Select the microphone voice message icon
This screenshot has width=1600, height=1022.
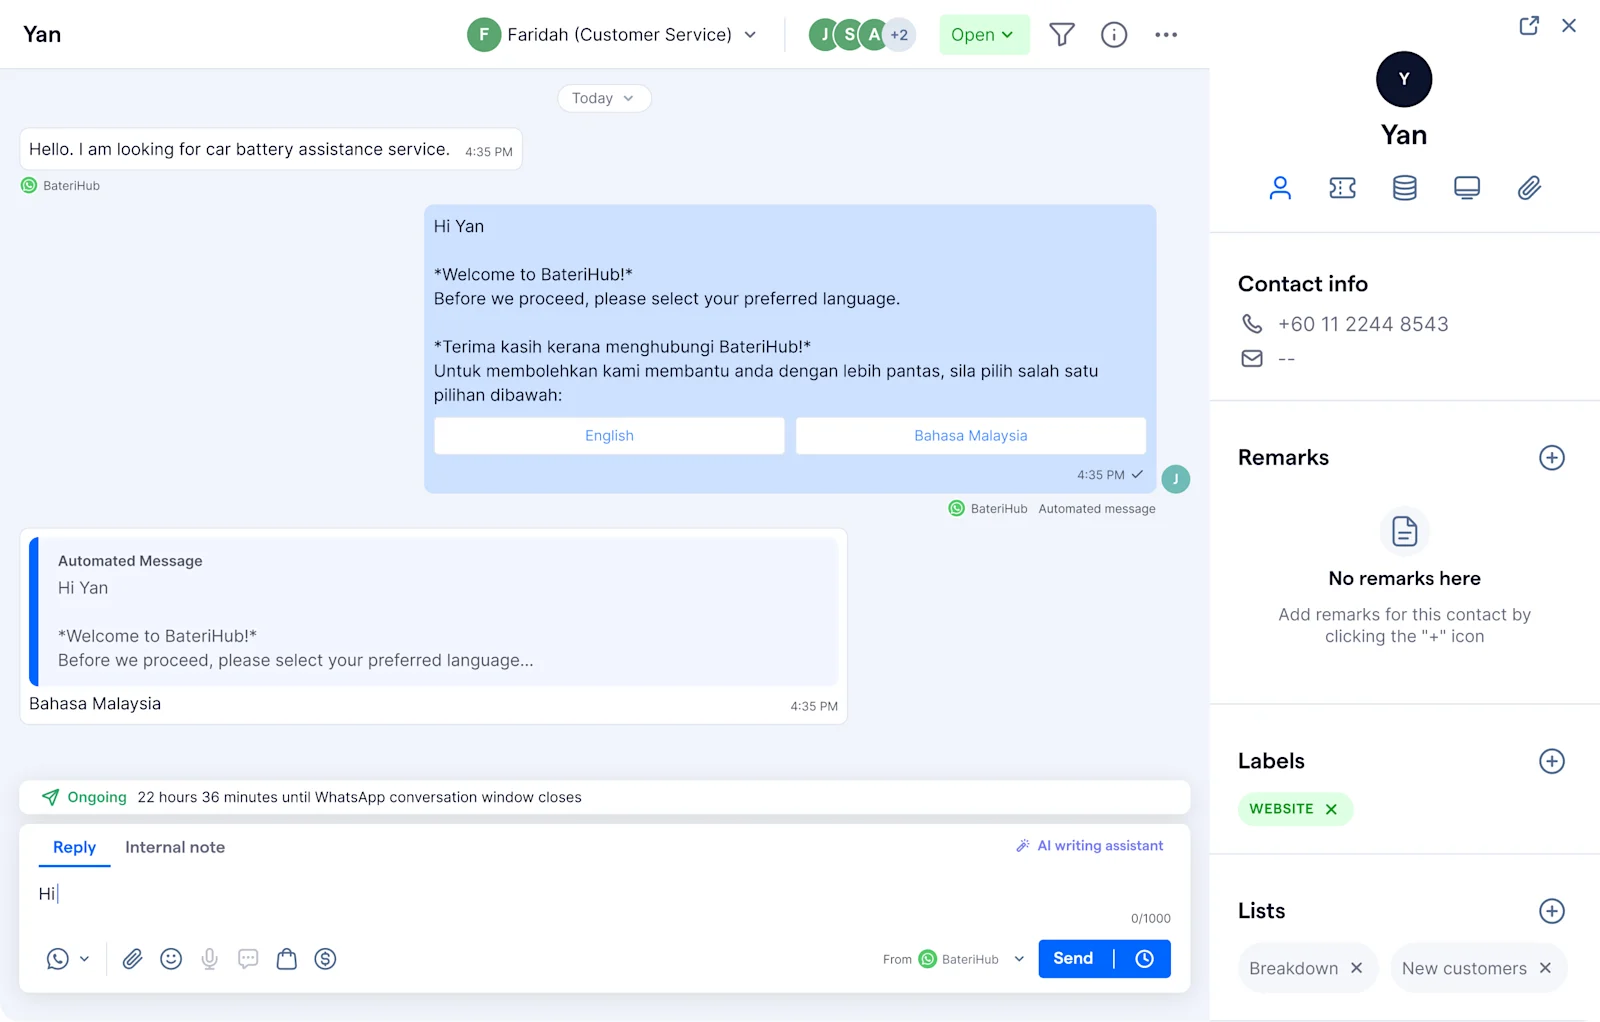(x=209, y=959)
